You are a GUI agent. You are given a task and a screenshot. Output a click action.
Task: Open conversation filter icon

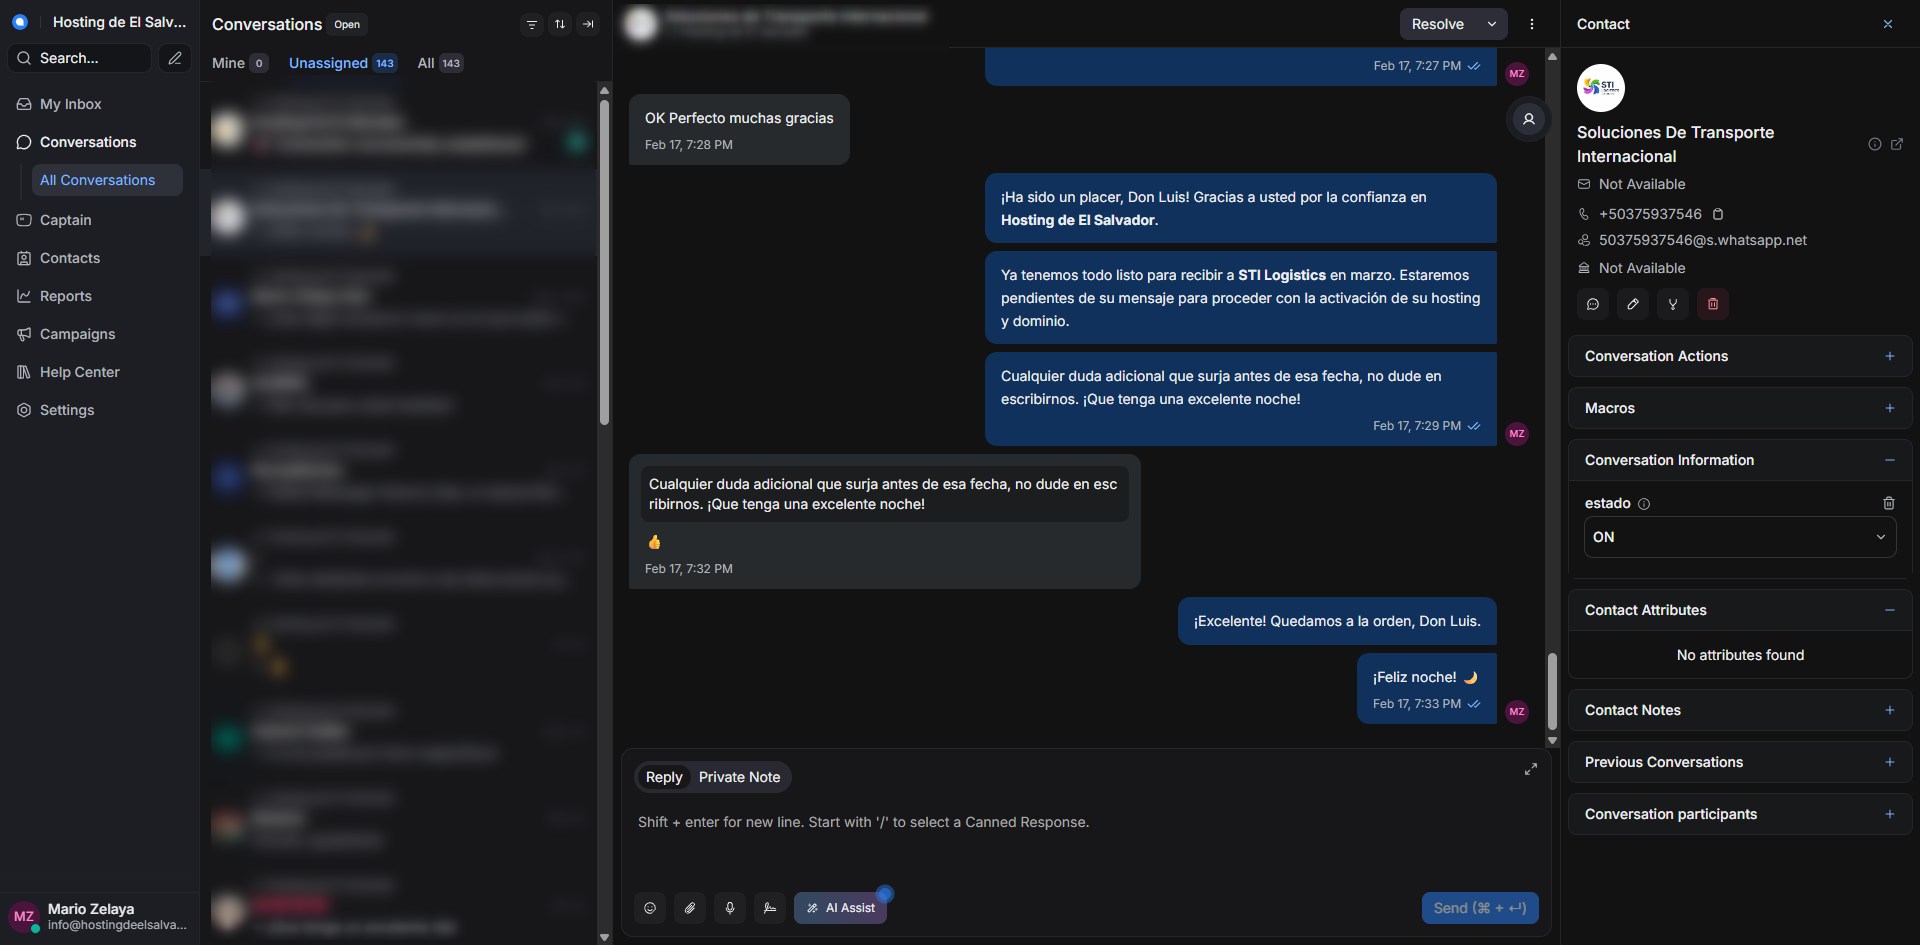(x=532, y=24)
